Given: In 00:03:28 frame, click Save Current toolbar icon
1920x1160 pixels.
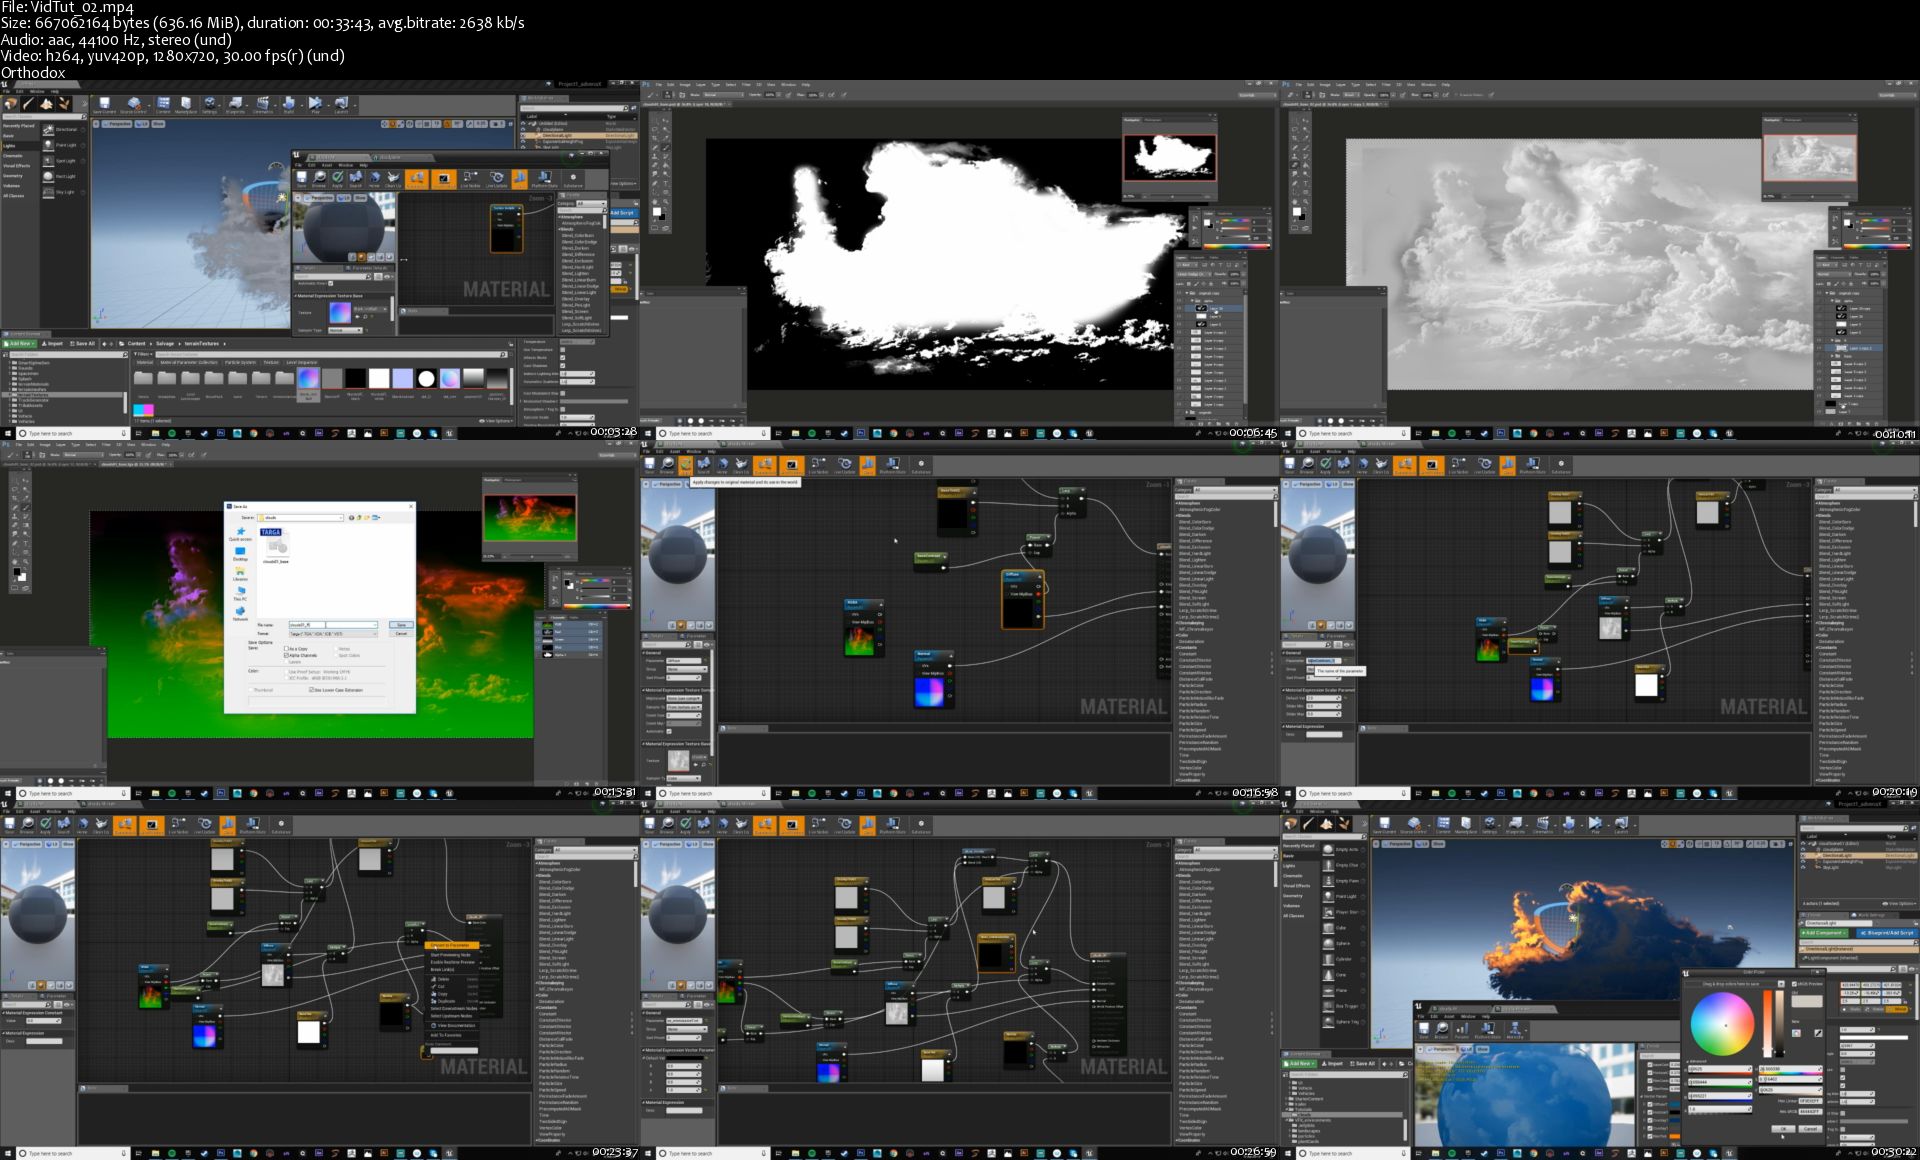Looking at the screenshot, I should [104, 104].
